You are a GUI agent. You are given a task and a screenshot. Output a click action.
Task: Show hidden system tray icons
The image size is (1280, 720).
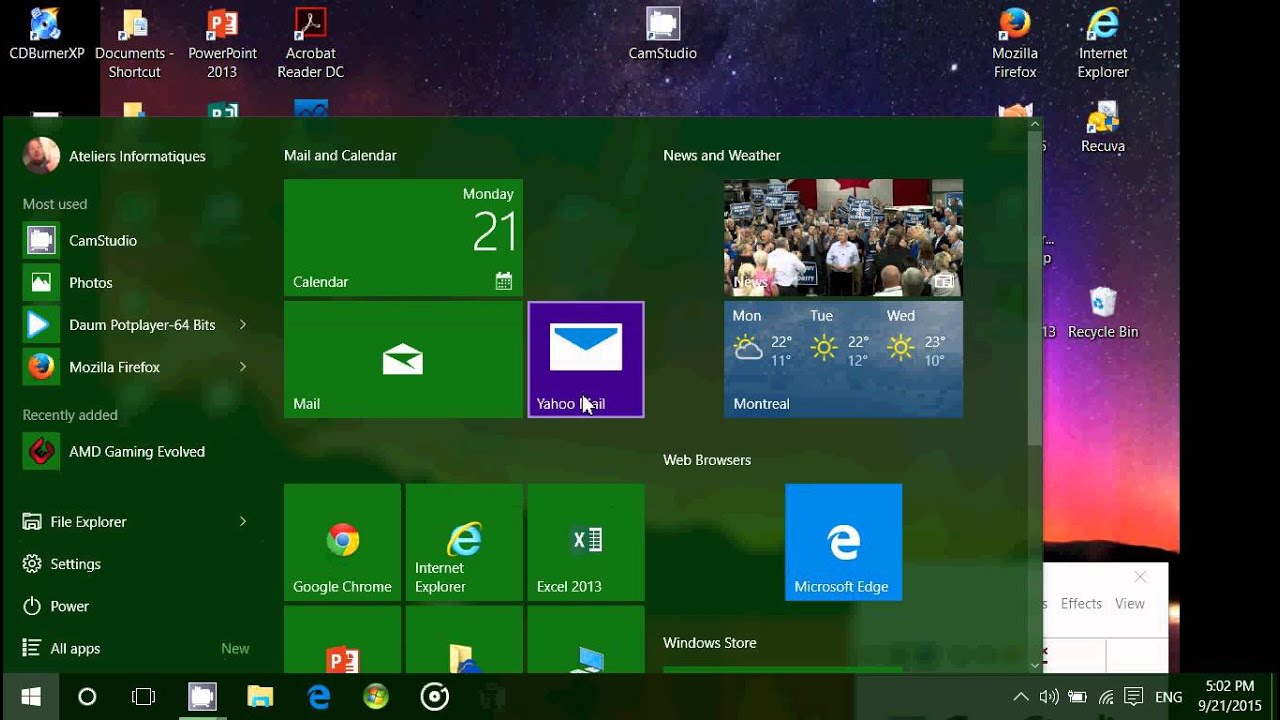tap(1020, 697)
